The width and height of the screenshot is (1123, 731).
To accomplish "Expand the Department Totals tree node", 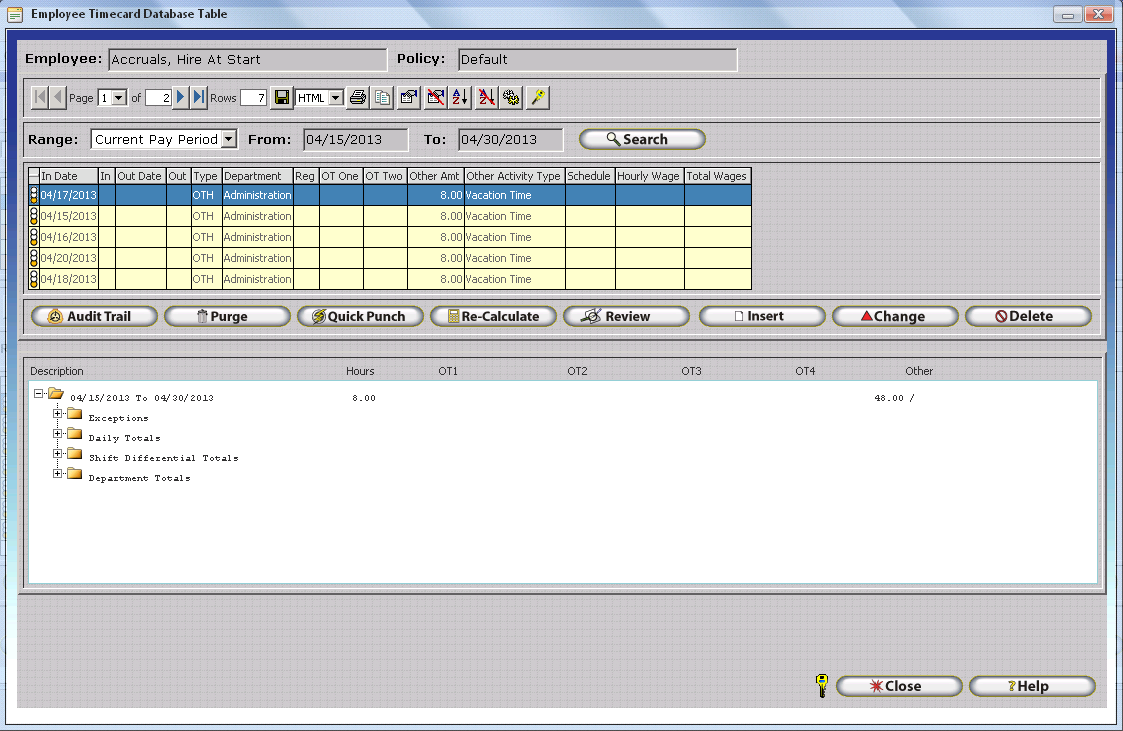I will pyautogui.click(x=59, y=477).
